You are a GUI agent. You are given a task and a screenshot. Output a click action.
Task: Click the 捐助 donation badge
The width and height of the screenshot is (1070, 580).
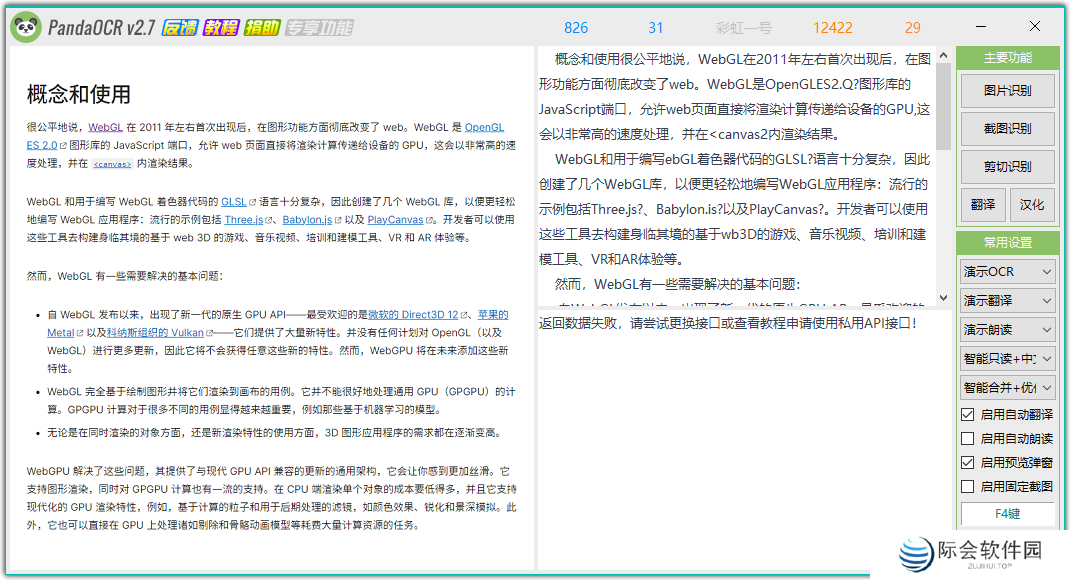coord(261,27)
